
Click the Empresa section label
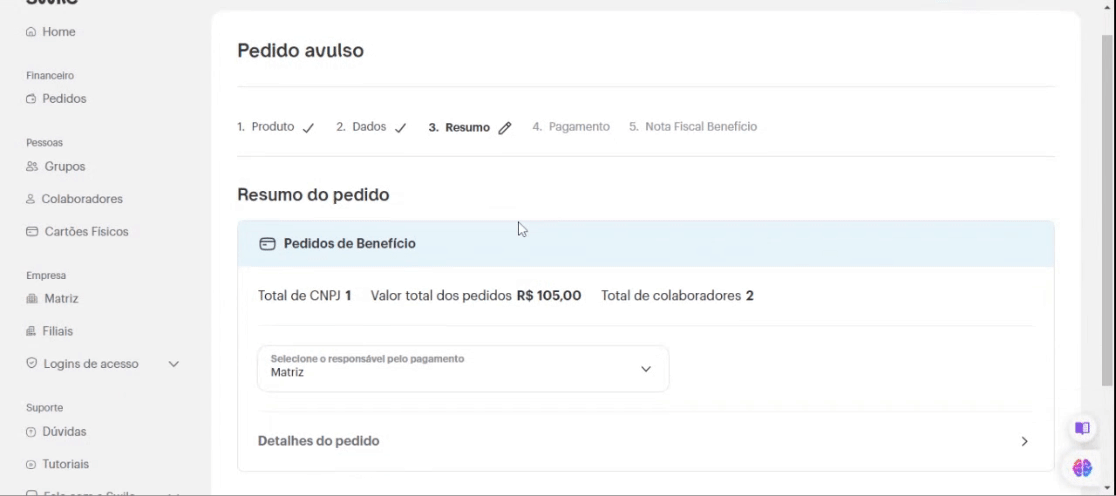click(x=46, y=275)
